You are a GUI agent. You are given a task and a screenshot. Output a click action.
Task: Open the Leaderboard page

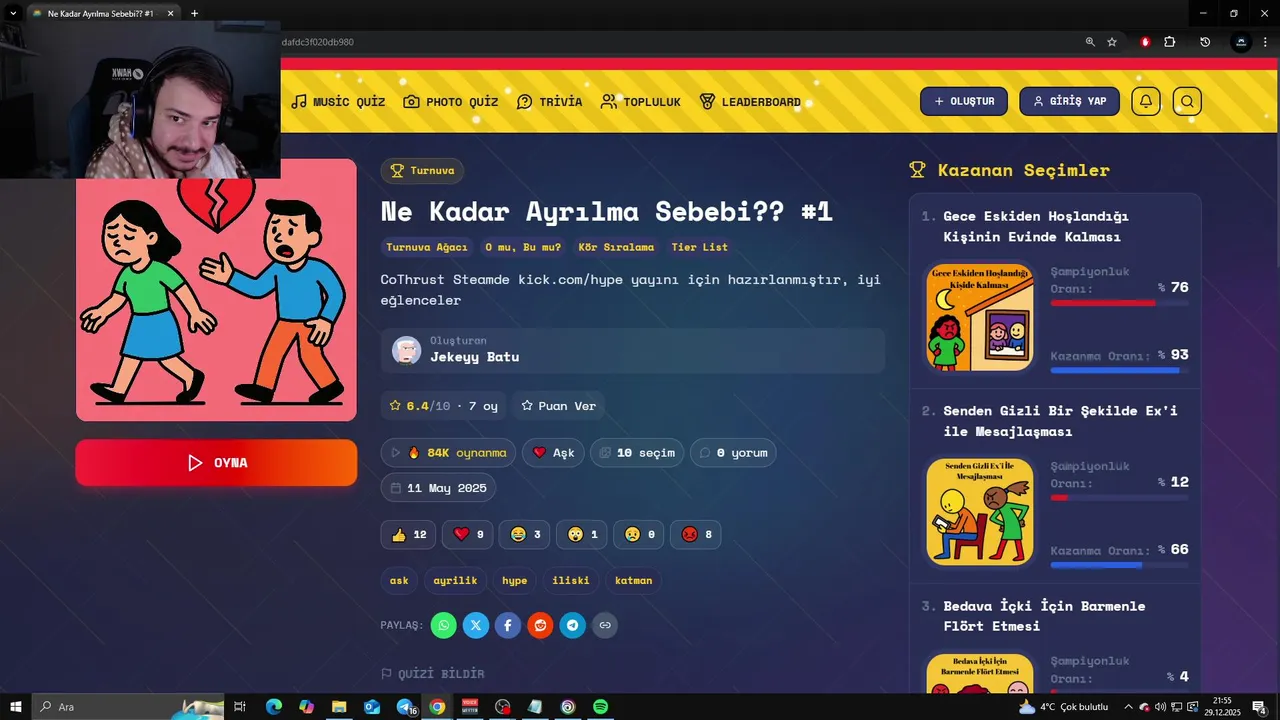click(x=750, y=102)
